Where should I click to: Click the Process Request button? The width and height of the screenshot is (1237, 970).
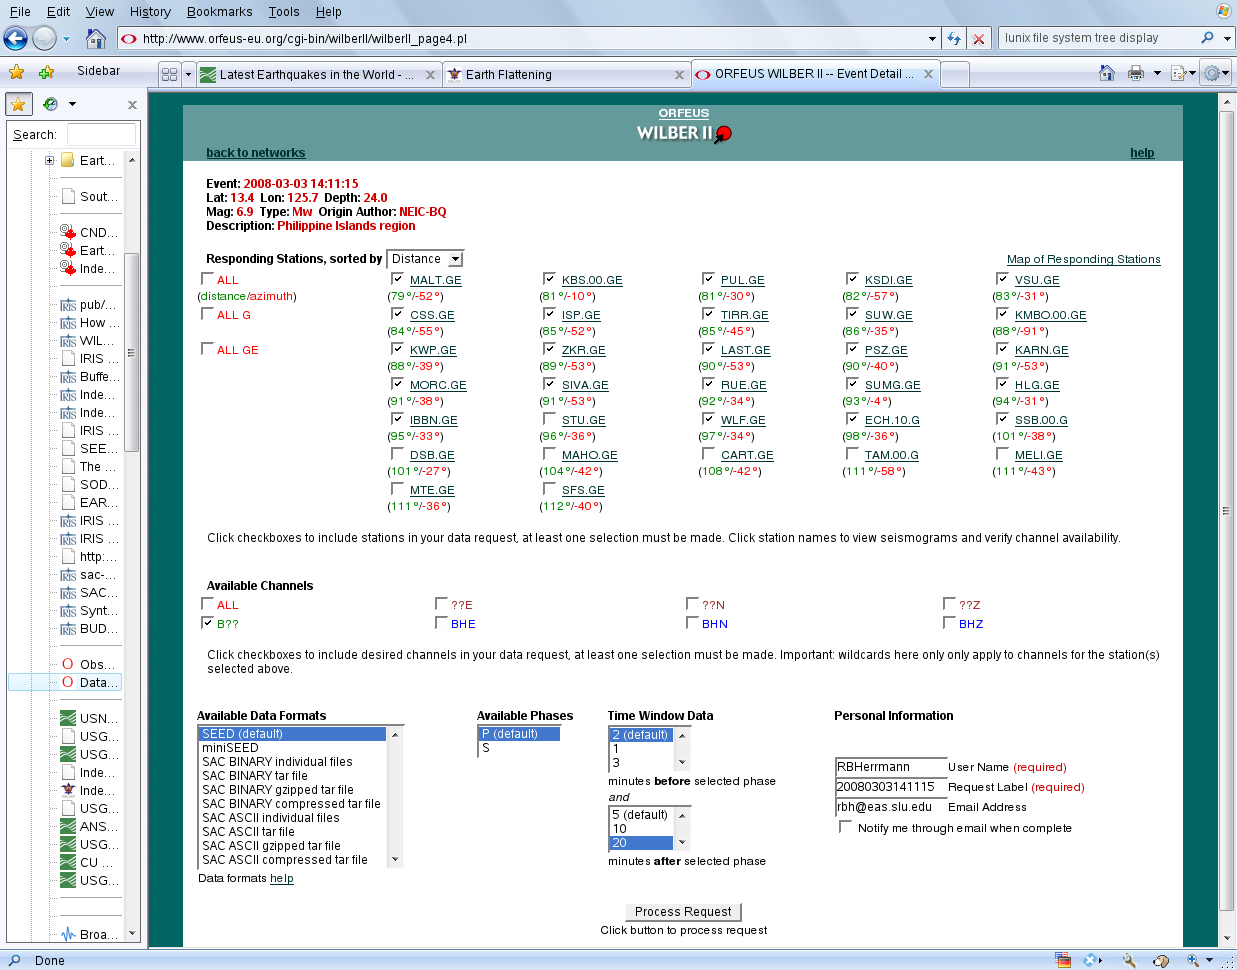[x=683, y=912]
